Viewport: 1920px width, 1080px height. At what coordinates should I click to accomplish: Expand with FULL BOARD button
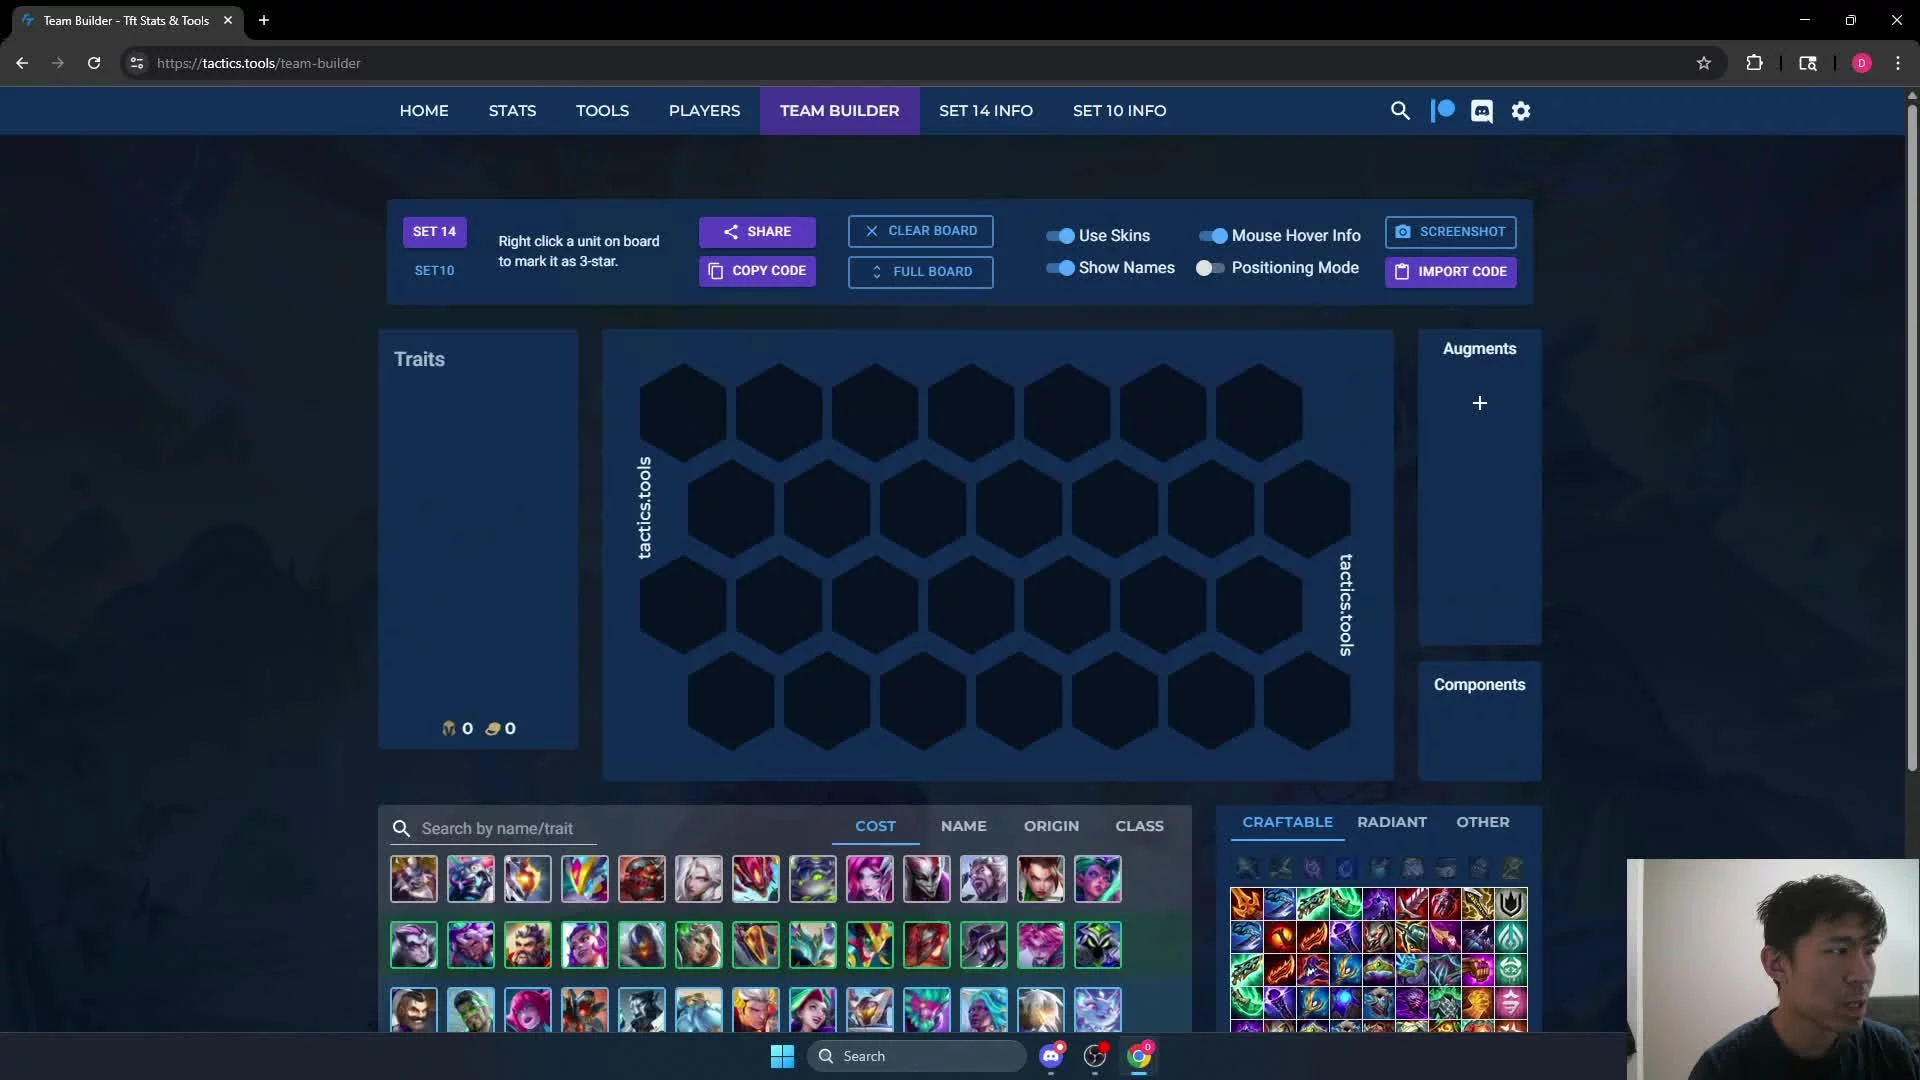(921, 272)
